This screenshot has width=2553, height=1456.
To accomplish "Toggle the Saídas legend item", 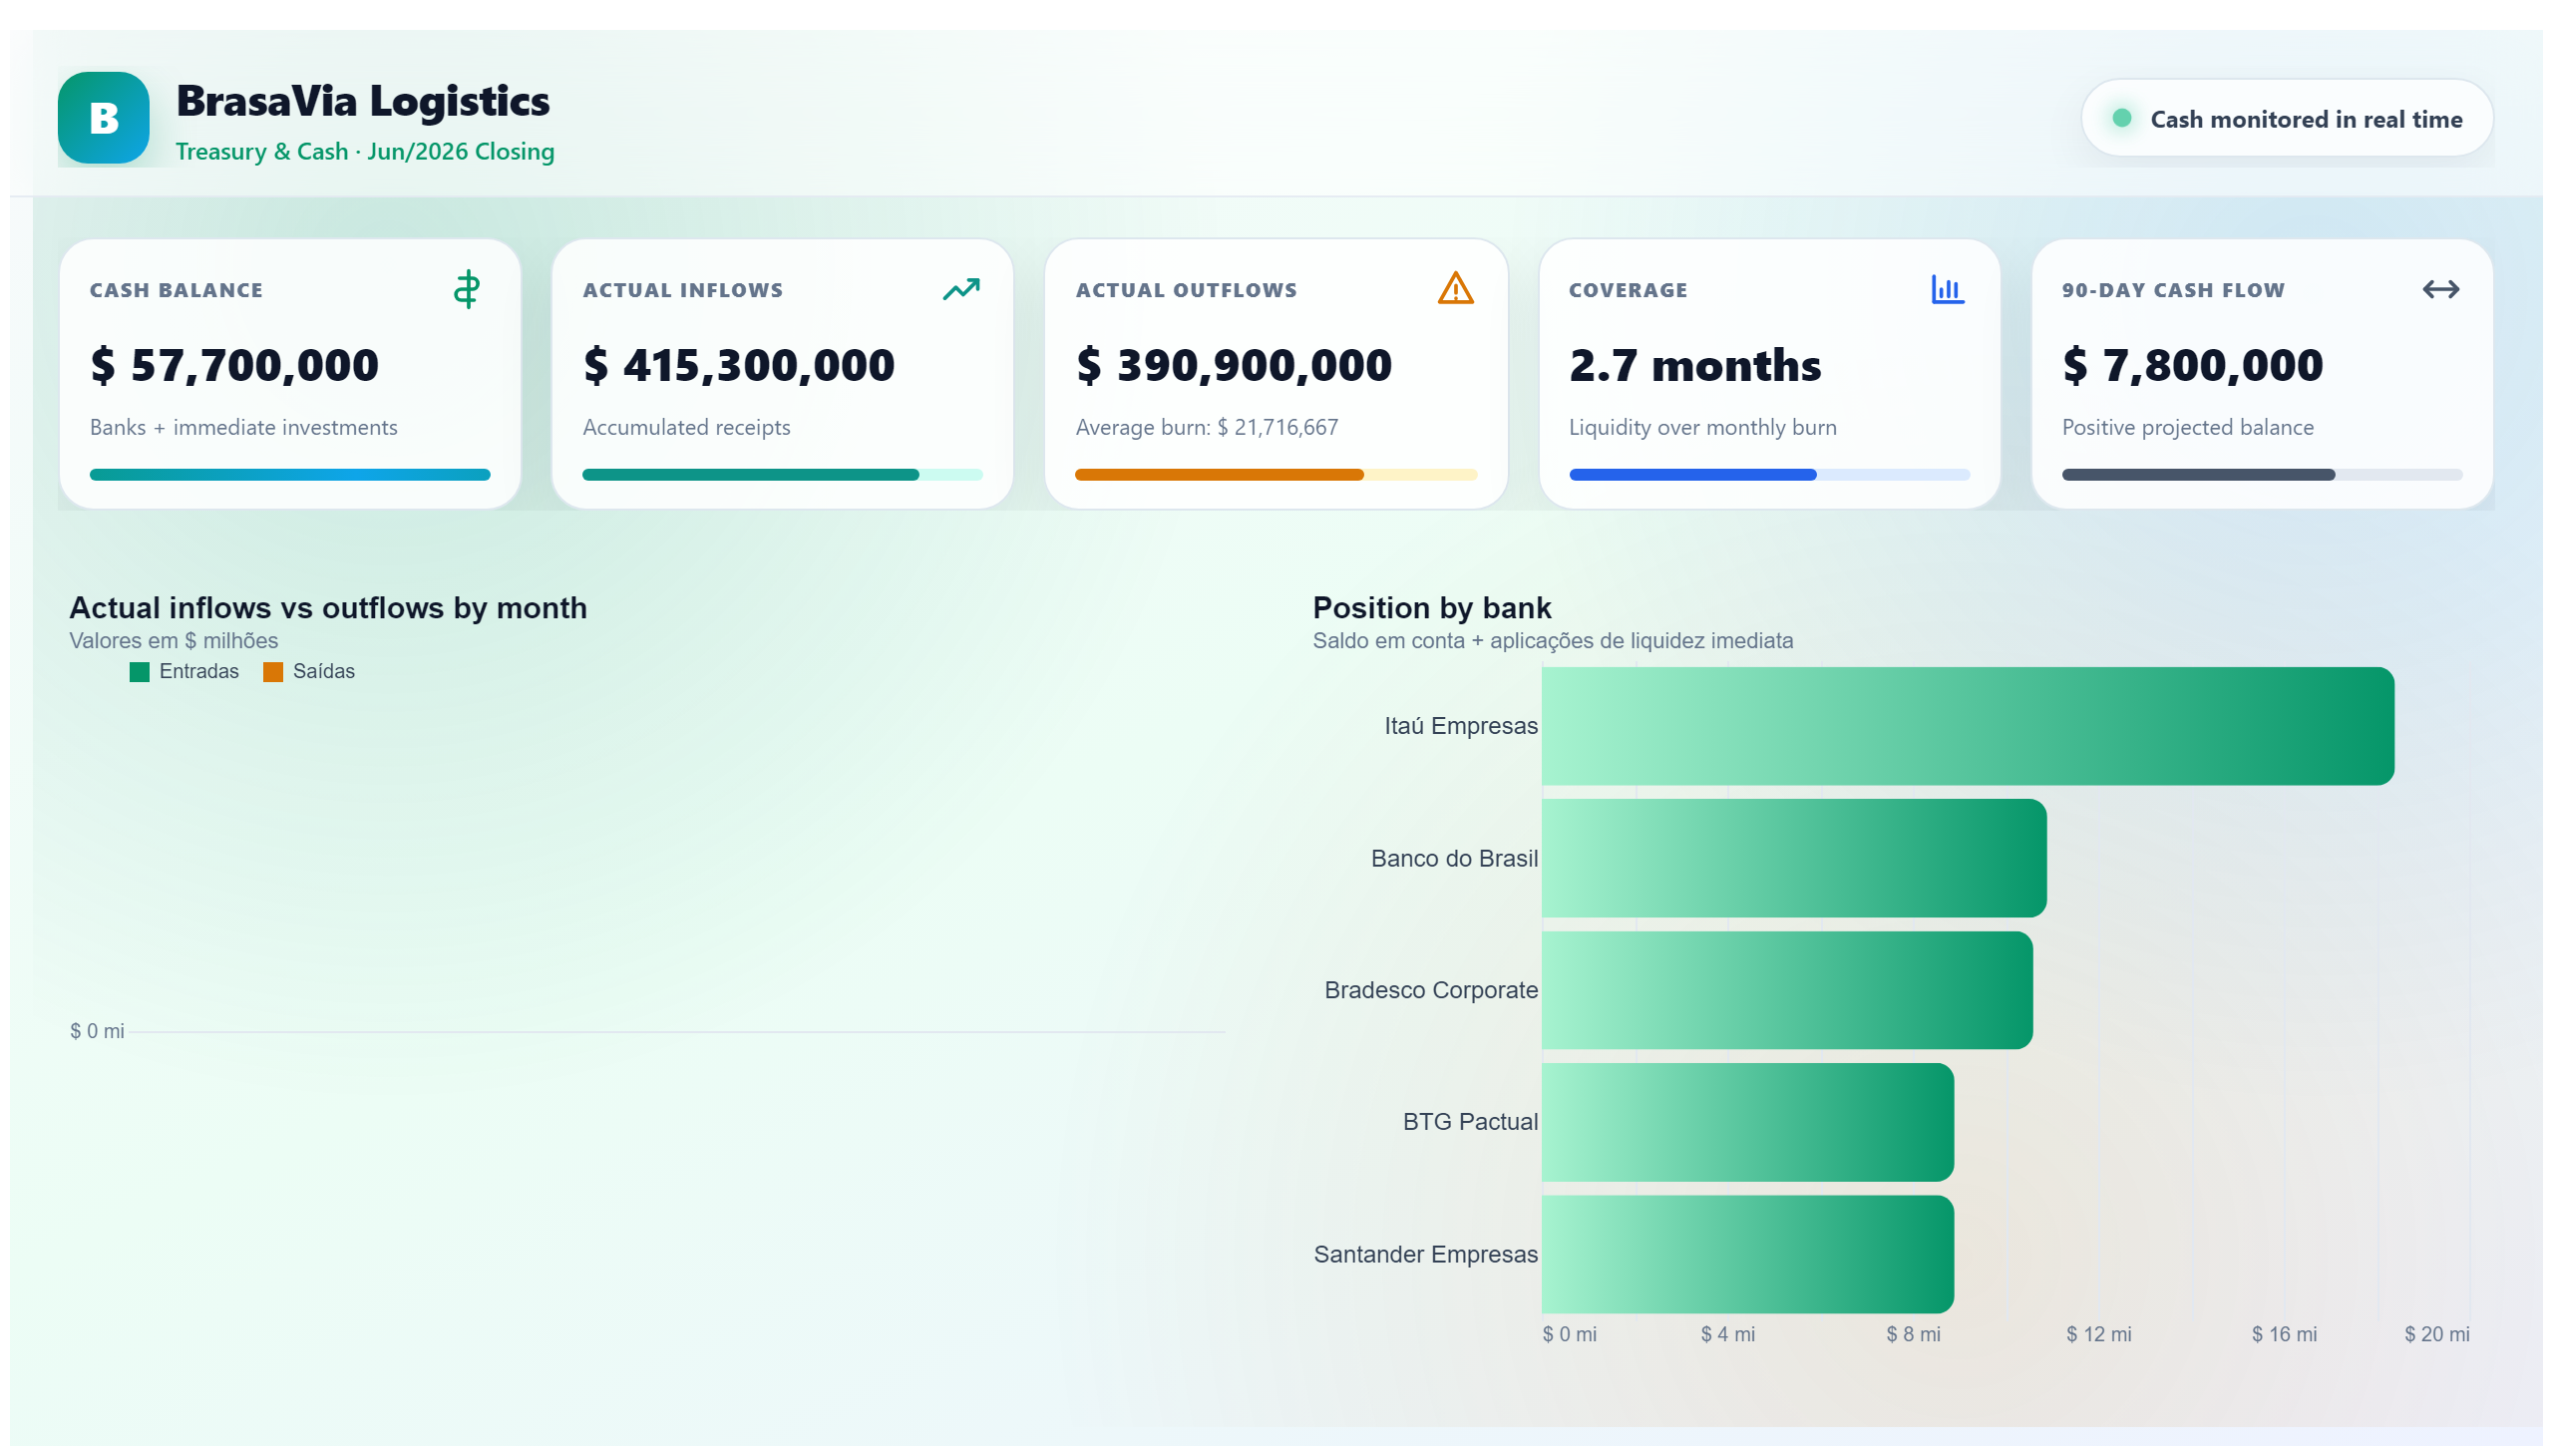I will (x=309, y=671).
